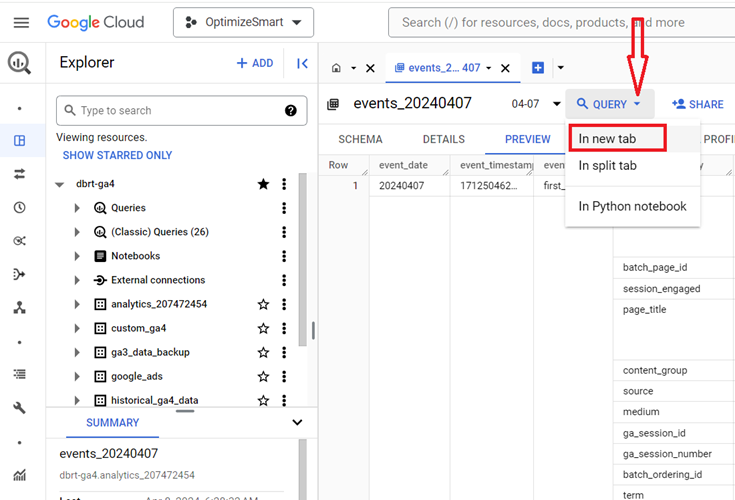Open the main navigation hamburger menu
Image resolution: width=735 pixels, height=500 pixels.
point(21,22)
